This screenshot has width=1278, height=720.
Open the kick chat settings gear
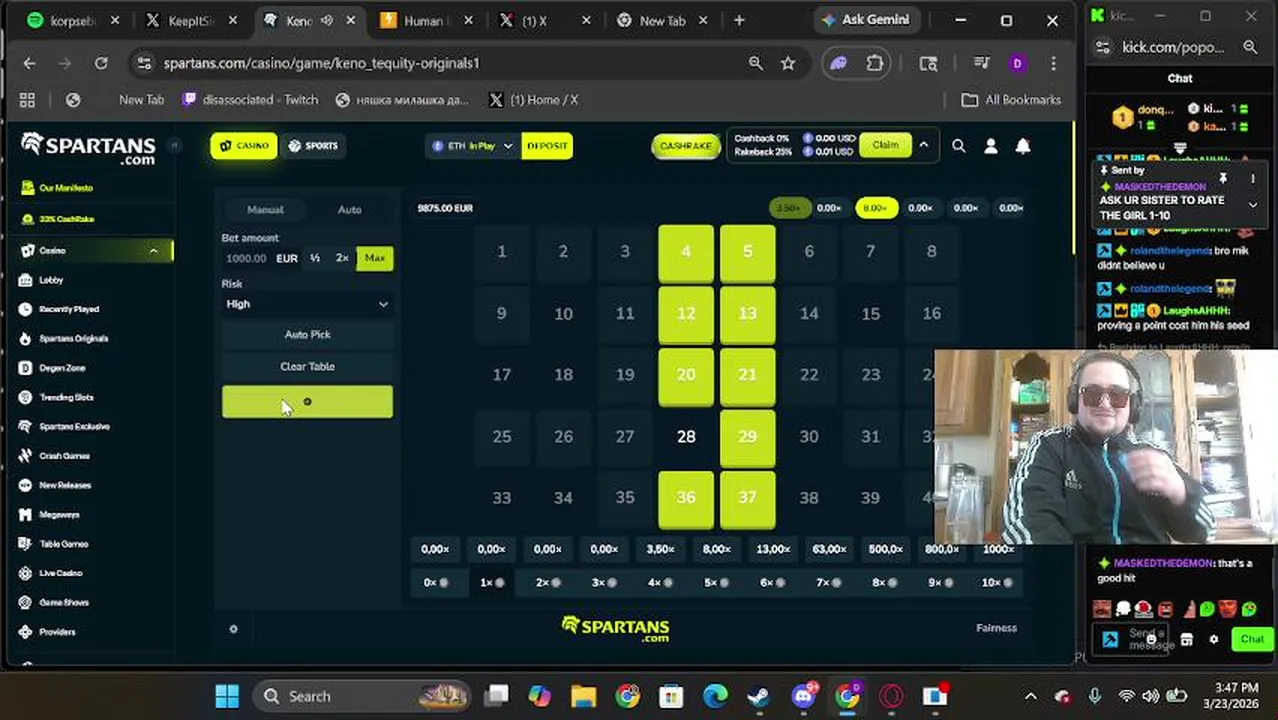coord(1214,639)
